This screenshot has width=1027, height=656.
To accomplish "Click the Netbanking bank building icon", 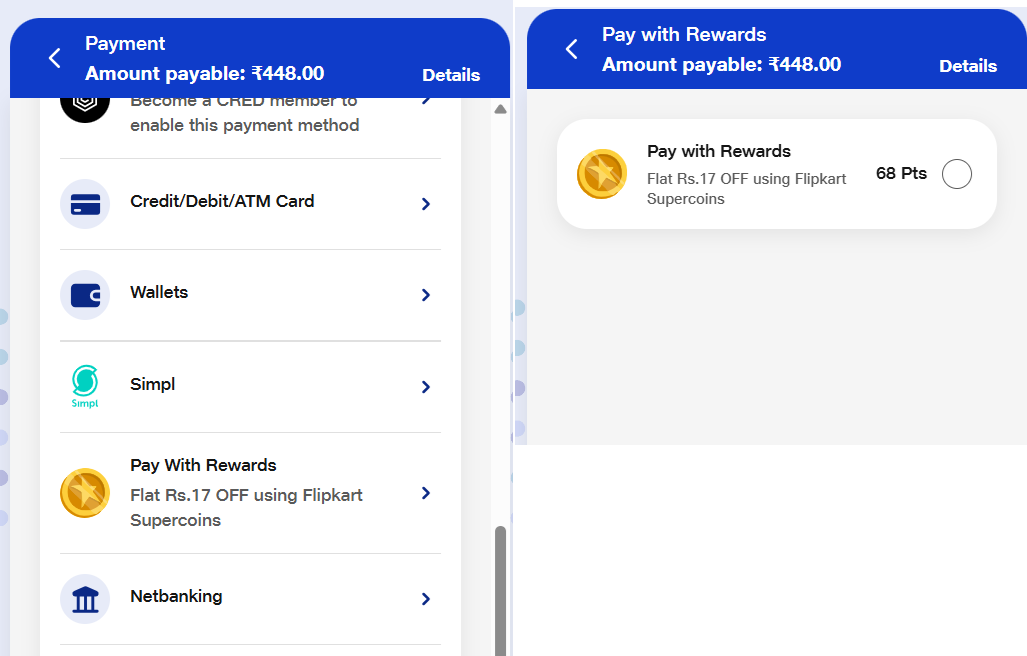I will coord(85,599).
